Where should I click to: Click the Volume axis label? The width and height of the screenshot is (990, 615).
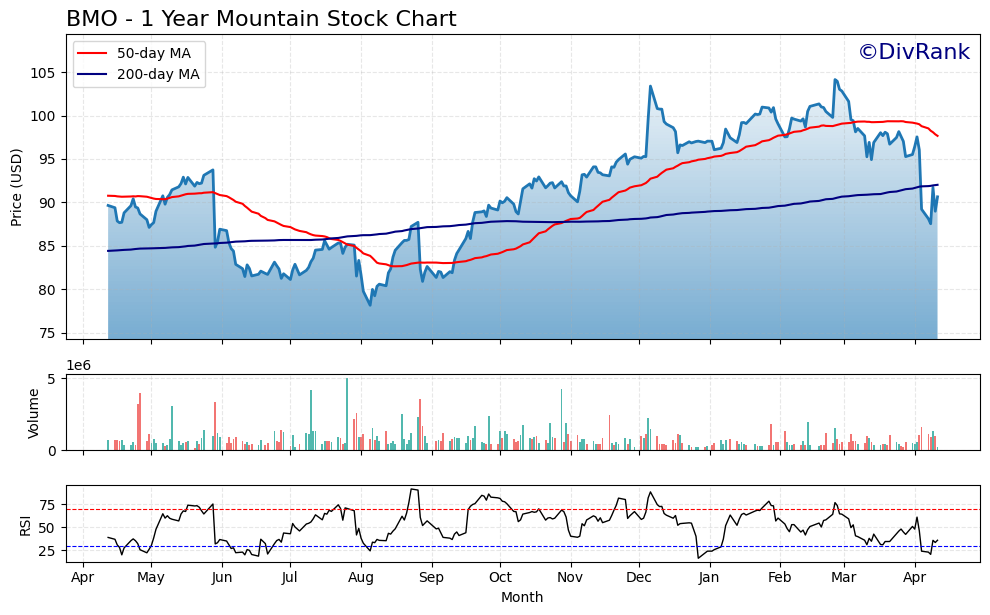click(x=33, y=413)
